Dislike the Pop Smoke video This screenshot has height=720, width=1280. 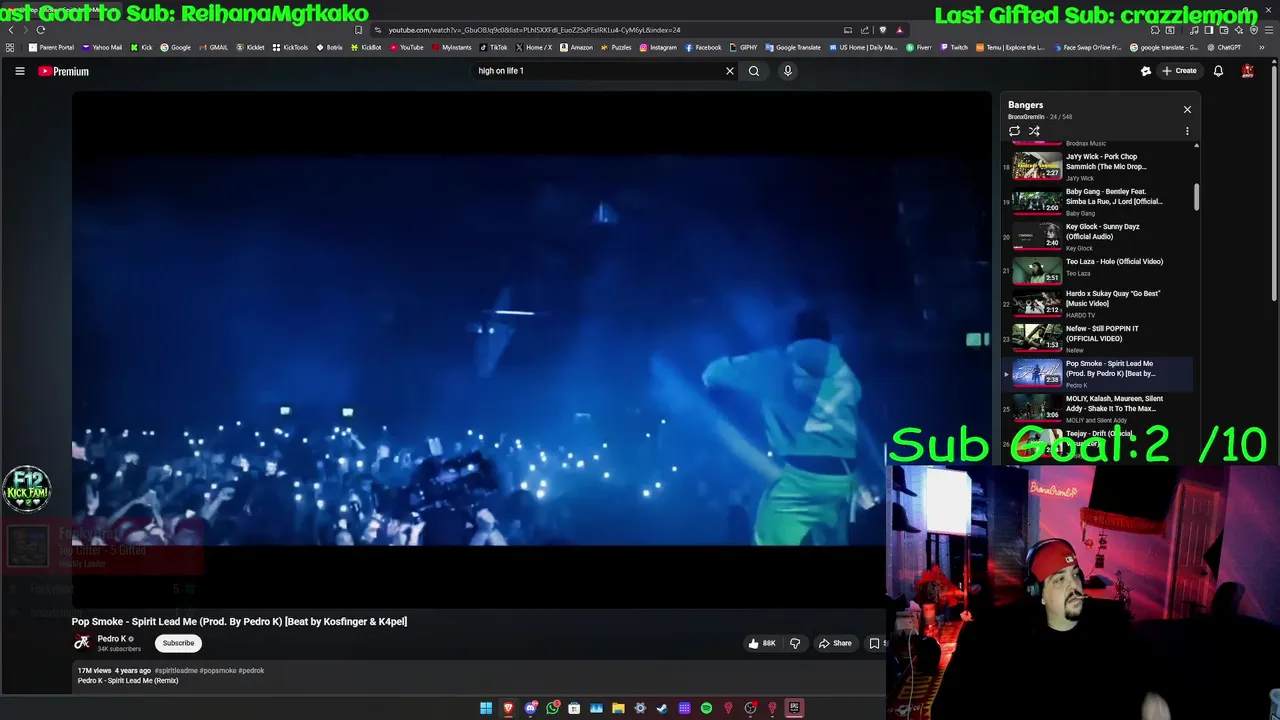[x=795, y=643]
